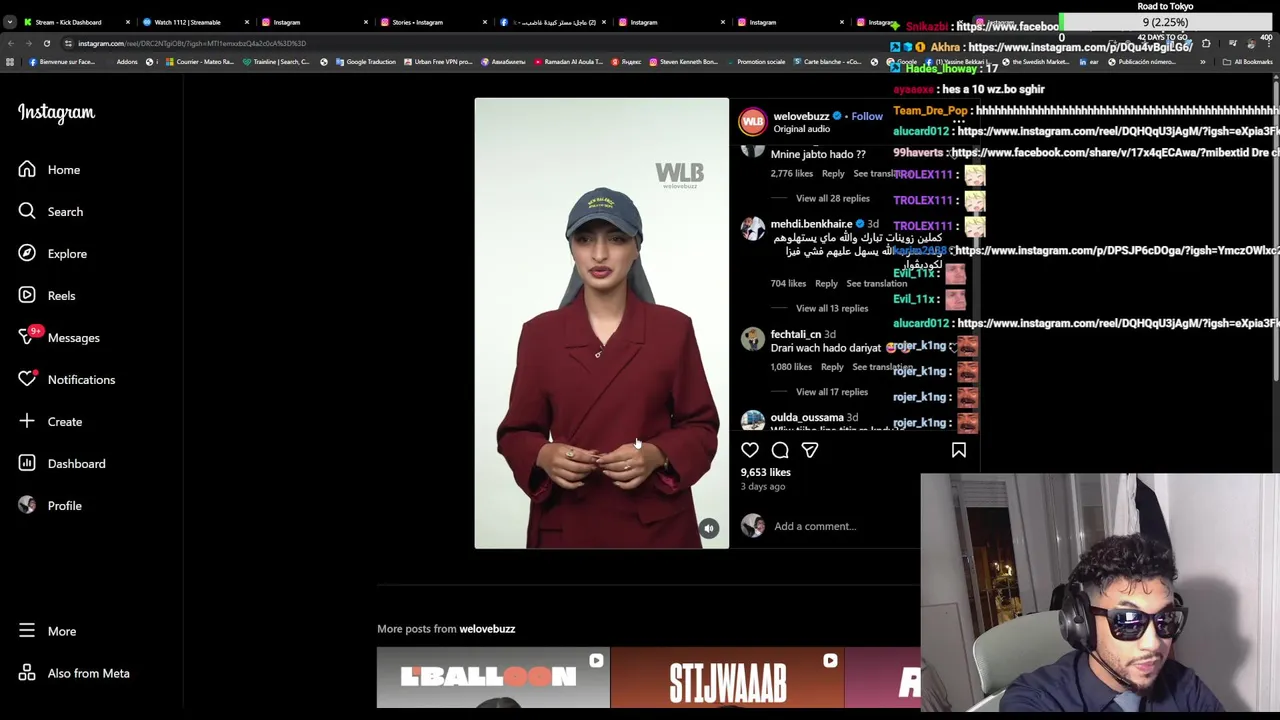Like the reel with the heart icon
The image size is (1280, 720).
tap(750, 451)
